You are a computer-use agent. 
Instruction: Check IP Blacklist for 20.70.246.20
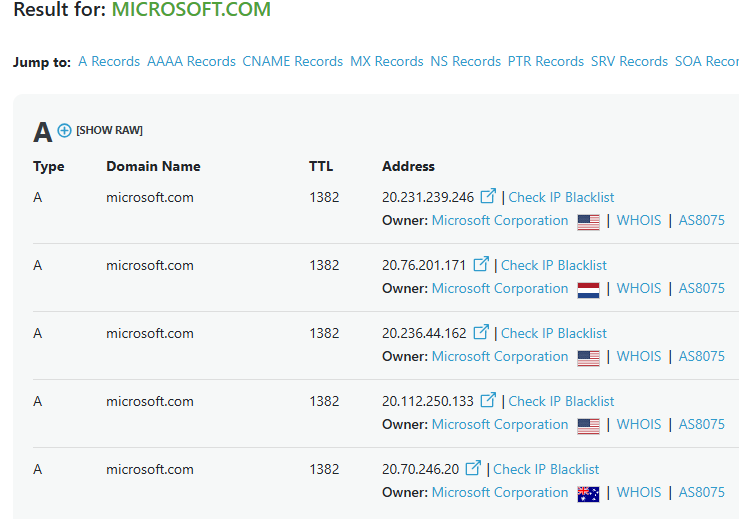(546, 469)
